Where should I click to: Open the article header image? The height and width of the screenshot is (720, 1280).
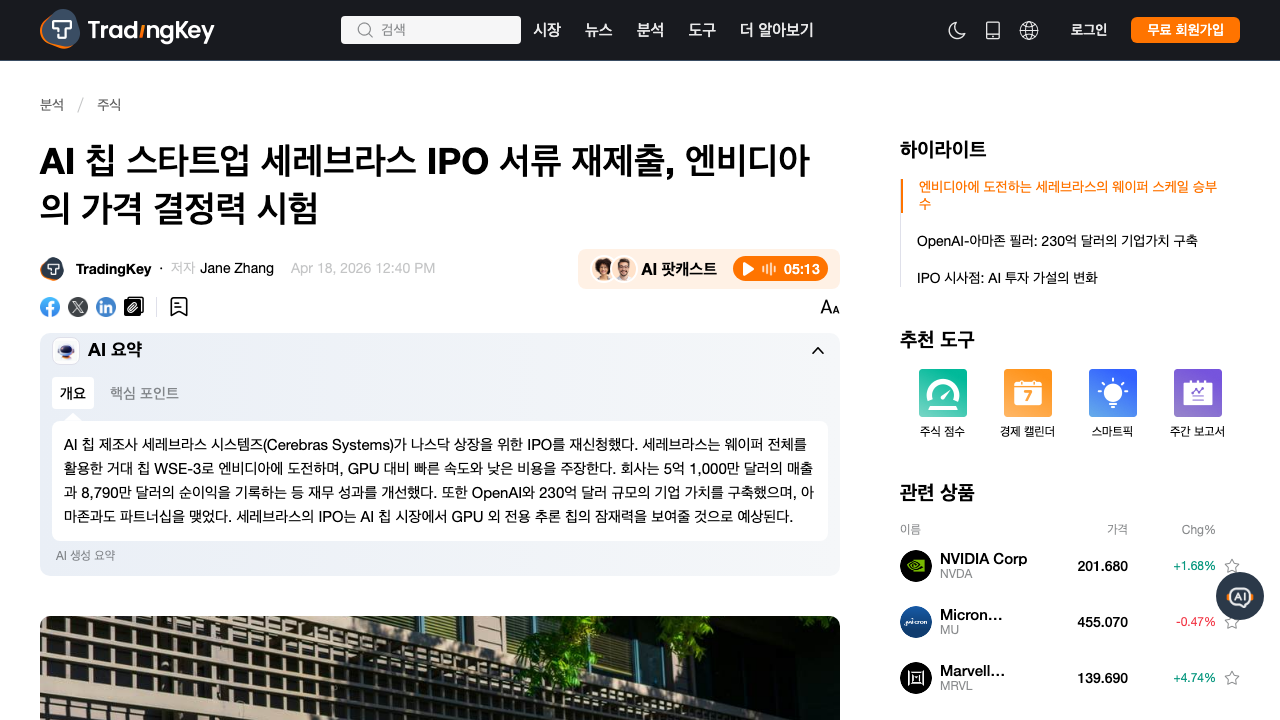click(x=440, y=668)
